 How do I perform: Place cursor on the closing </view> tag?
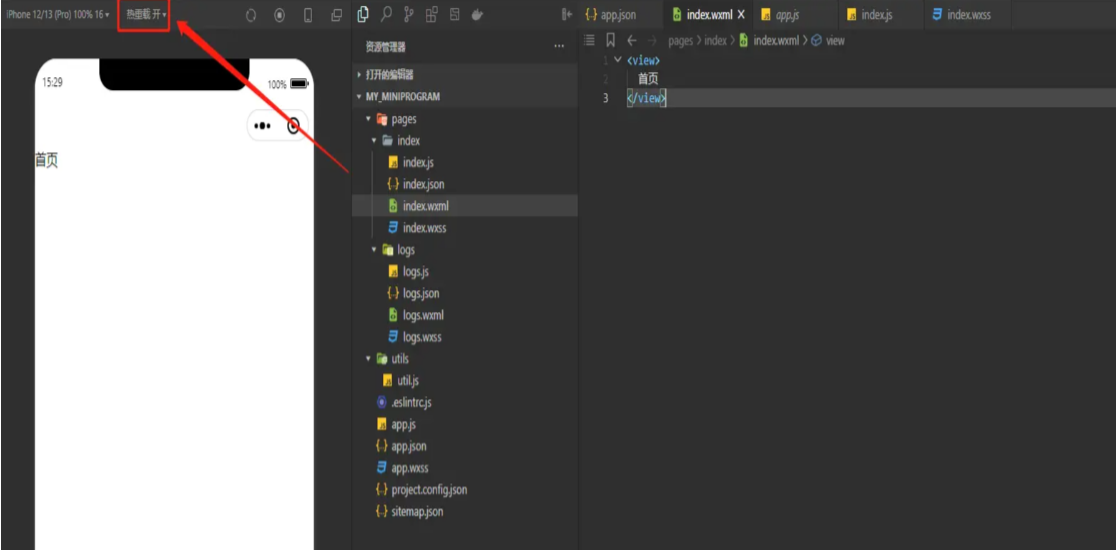click(x=646, y=98)
